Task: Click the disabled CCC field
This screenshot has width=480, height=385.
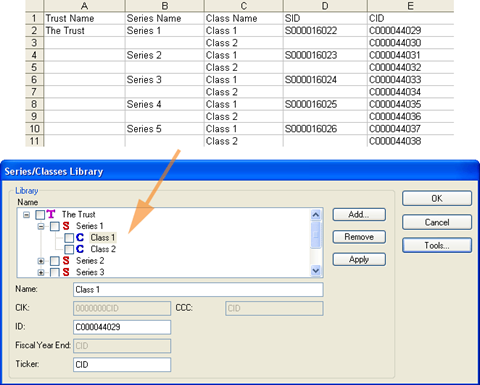Action: [274, 308]
